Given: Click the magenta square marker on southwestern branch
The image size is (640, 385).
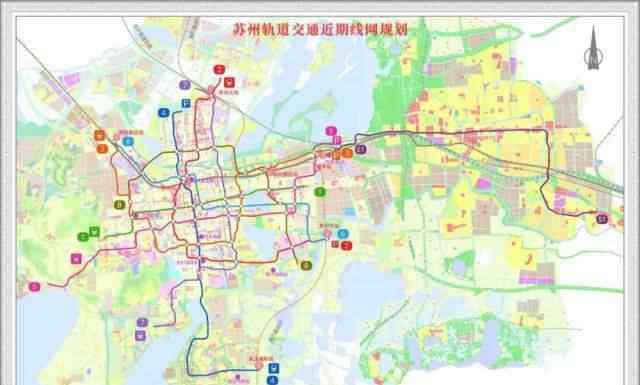Looking at the screenshot, I should (76, 258).
